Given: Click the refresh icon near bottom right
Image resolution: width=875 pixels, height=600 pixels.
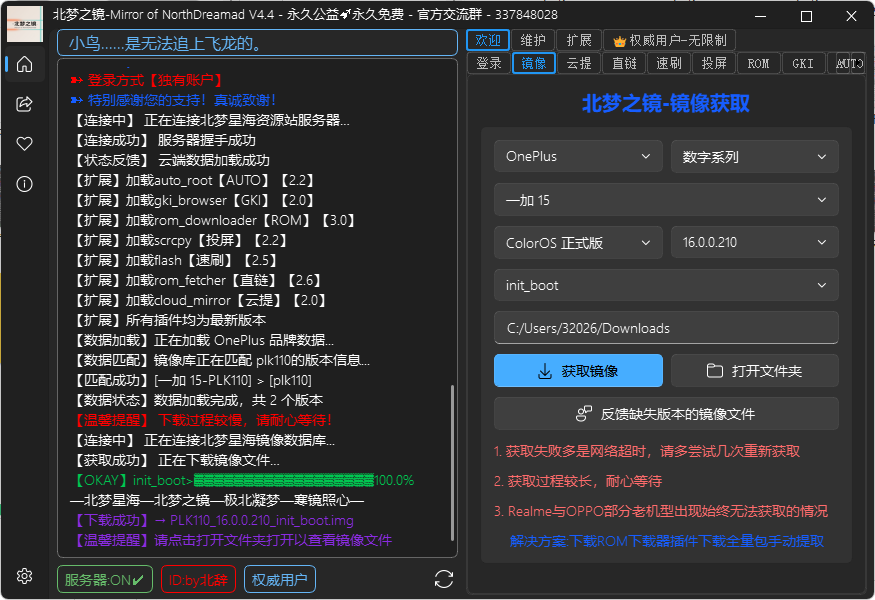Looking at the screenshot, I should point(444,578).
